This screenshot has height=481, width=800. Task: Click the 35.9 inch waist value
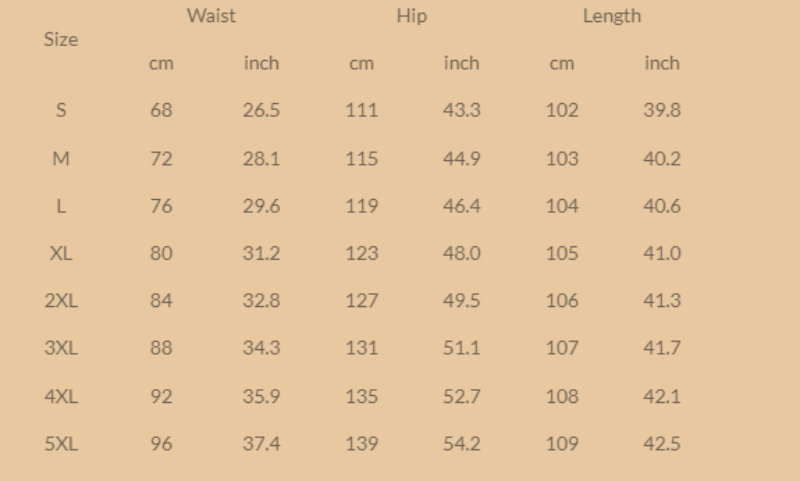click(261, 396)
